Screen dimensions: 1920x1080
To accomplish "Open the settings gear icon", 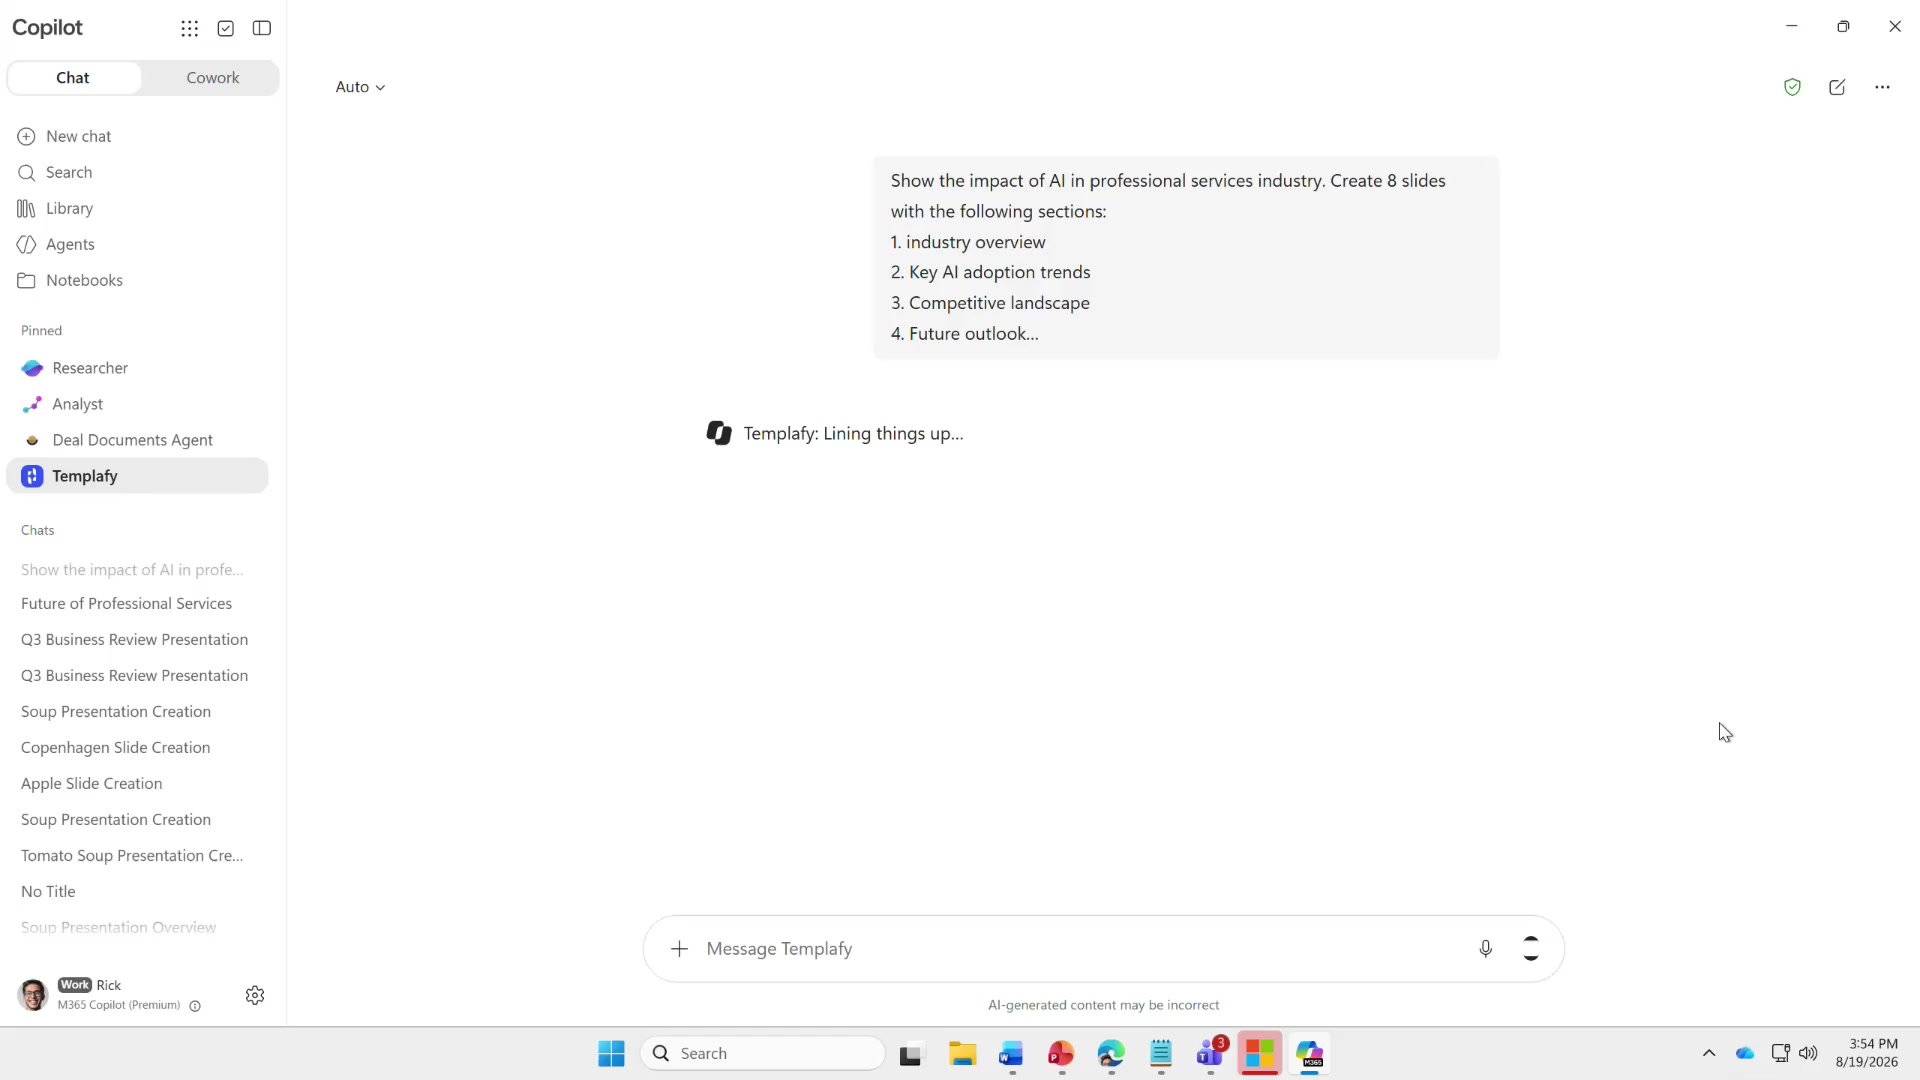I will pos(255,995).
